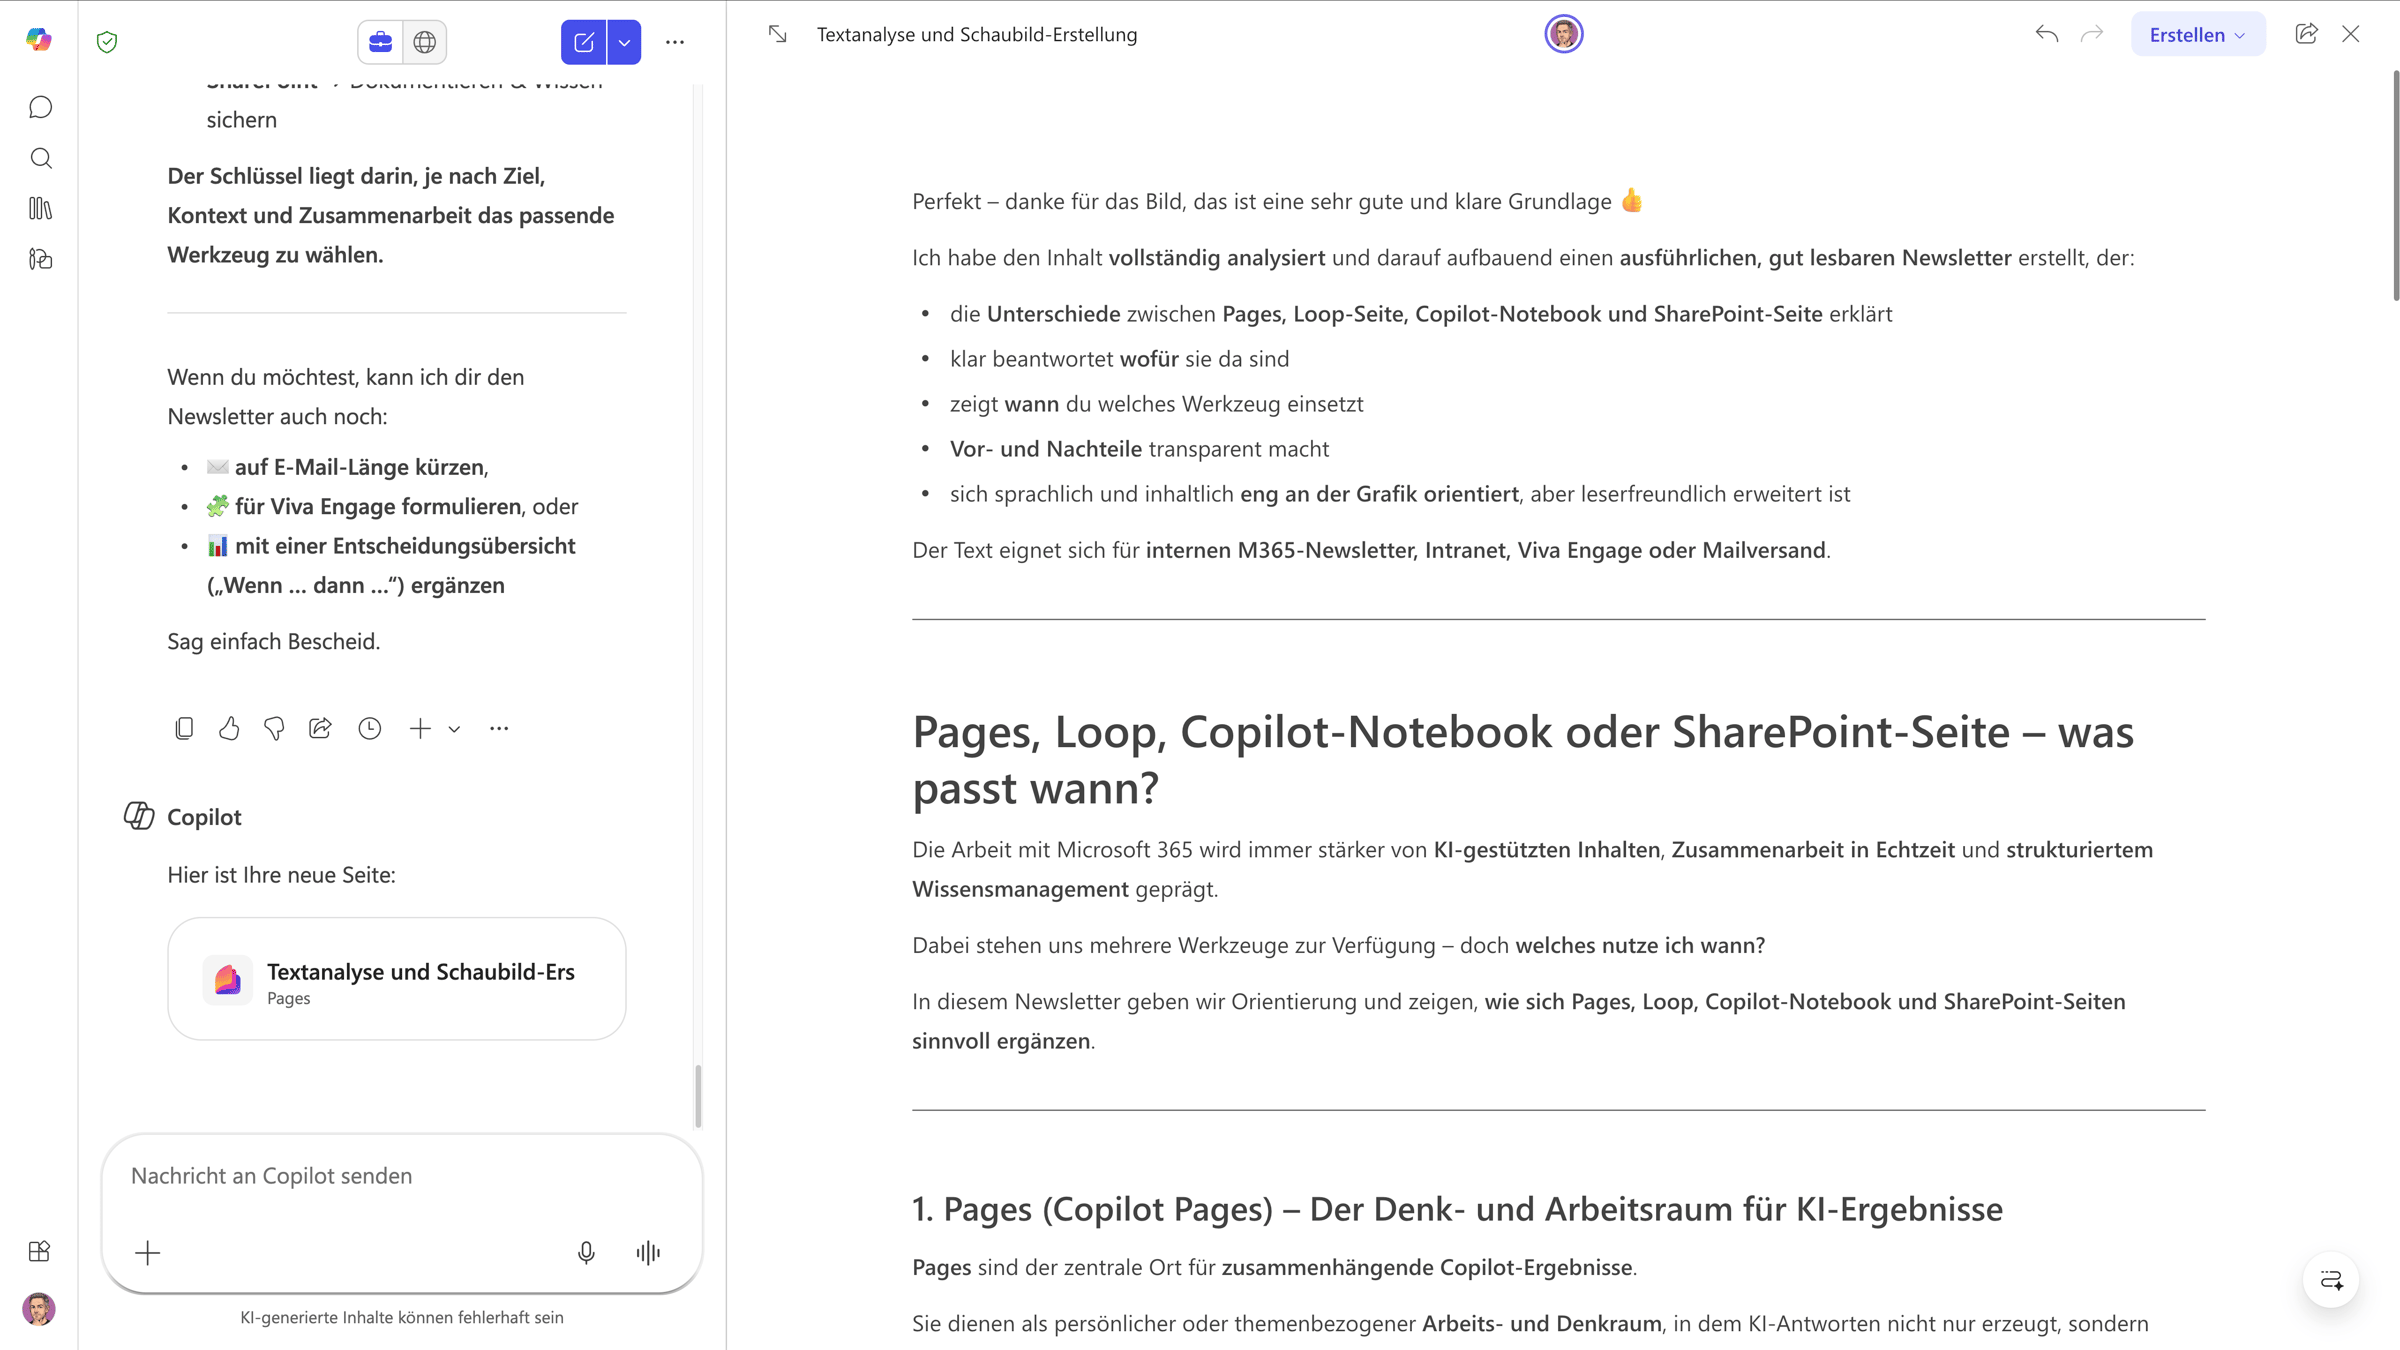Undo the last page edit

(2046, 35)
